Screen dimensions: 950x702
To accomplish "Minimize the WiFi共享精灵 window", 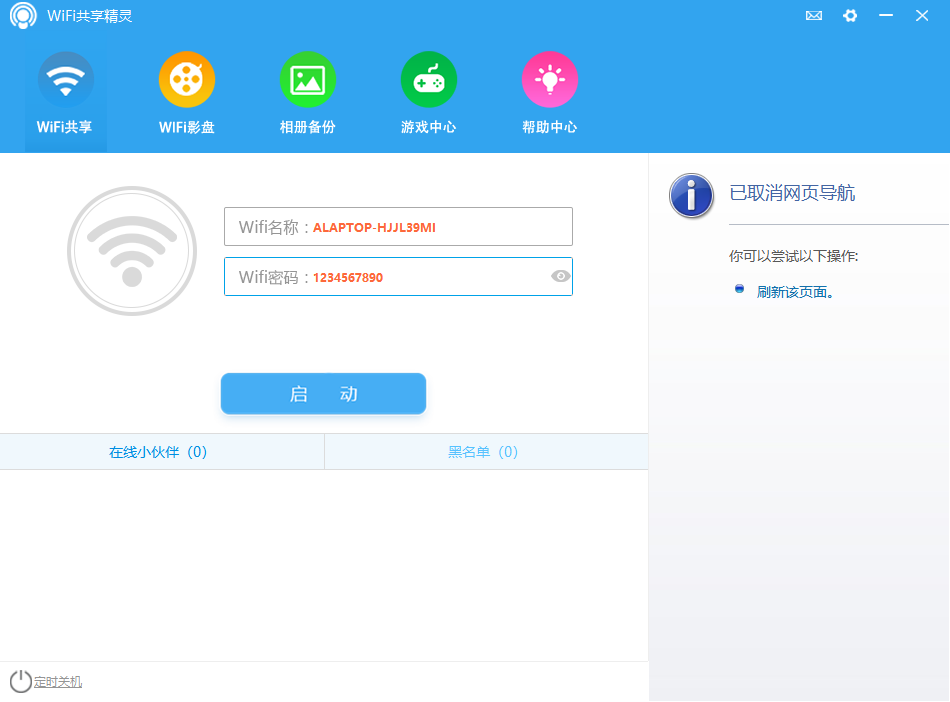I will tap(886, 16).
